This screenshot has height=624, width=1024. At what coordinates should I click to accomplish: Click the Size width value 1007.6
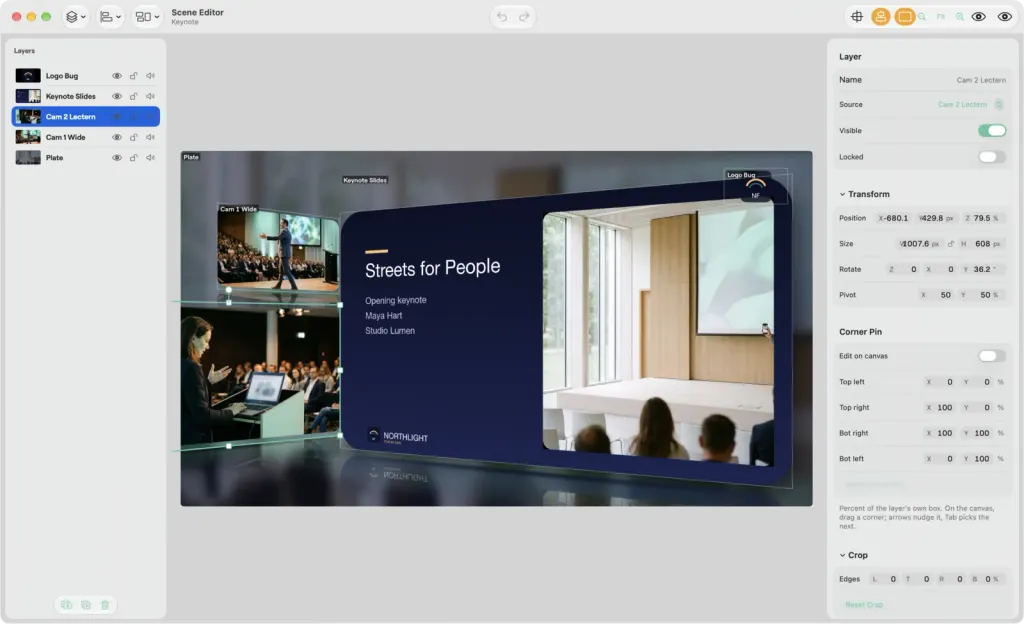coord(919,243)
